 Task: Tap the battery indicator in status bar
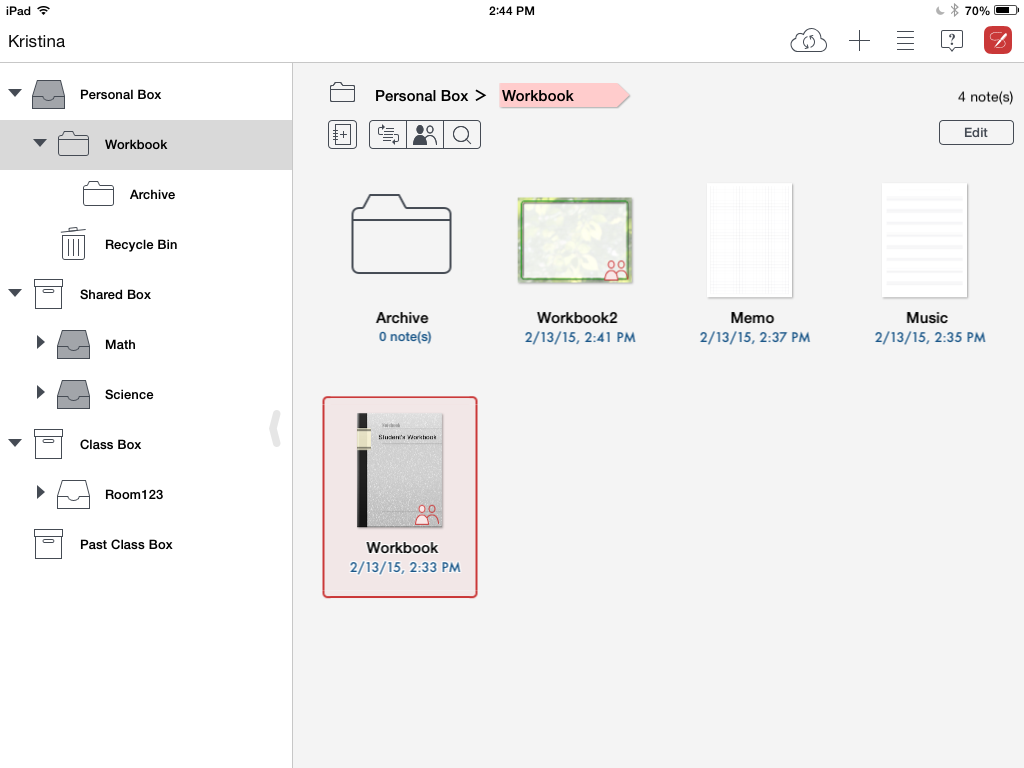[x=1006, y=10]
